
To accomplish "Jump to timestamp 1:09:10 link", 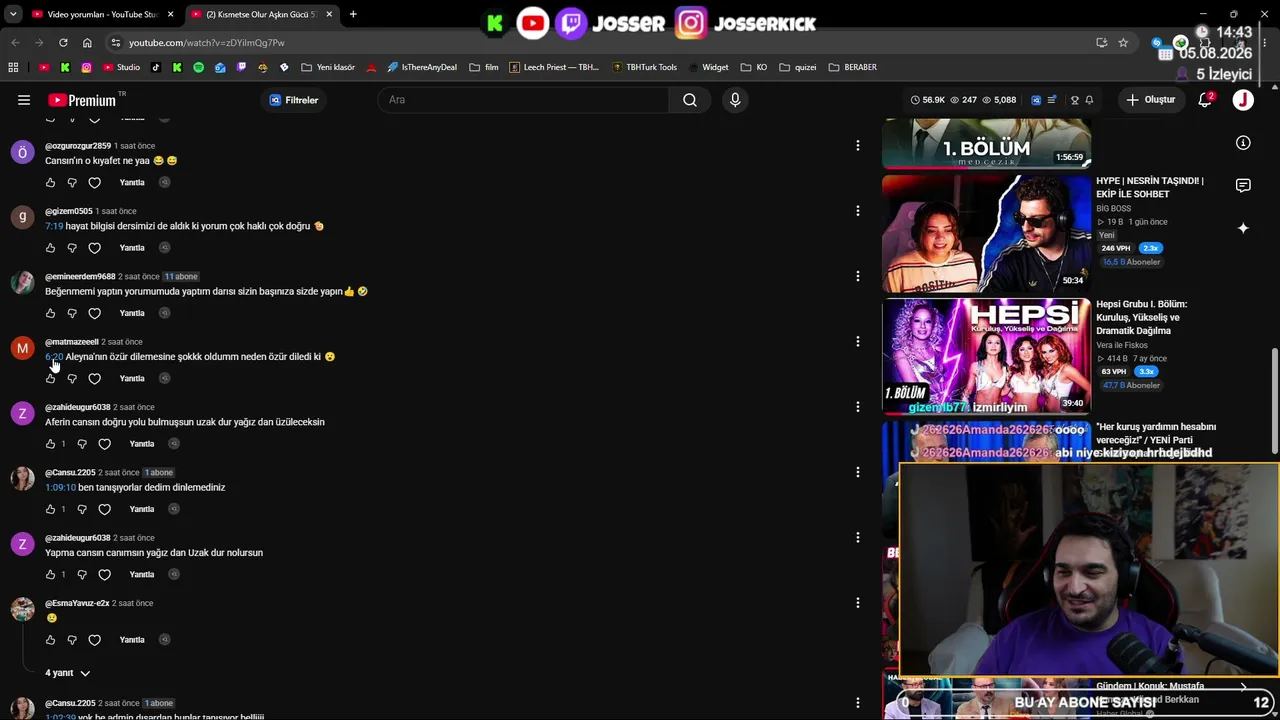I will (x=60, y=488).
